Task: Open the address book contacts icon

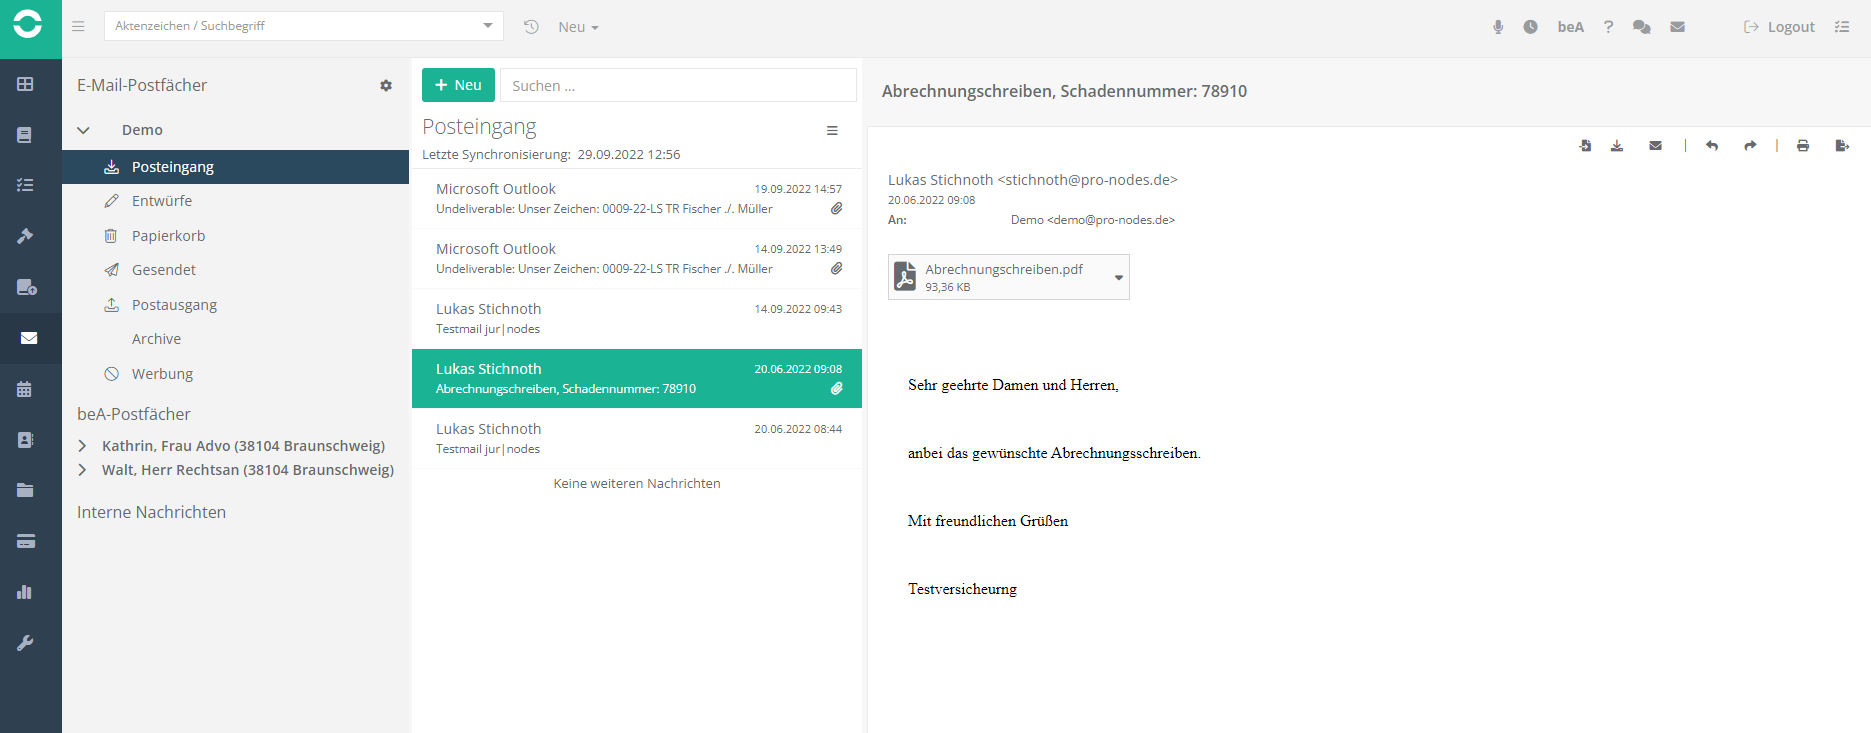Action: tap(25, 440)
